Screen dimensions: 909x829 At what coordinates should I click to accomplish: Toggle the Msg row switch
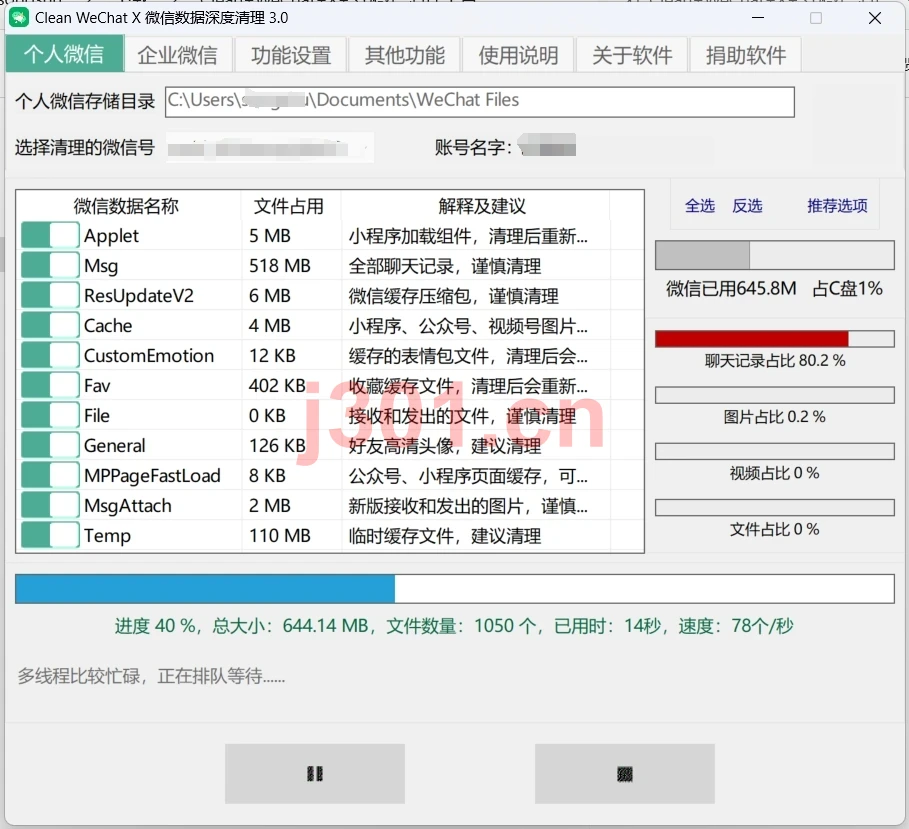click(50, 266)
